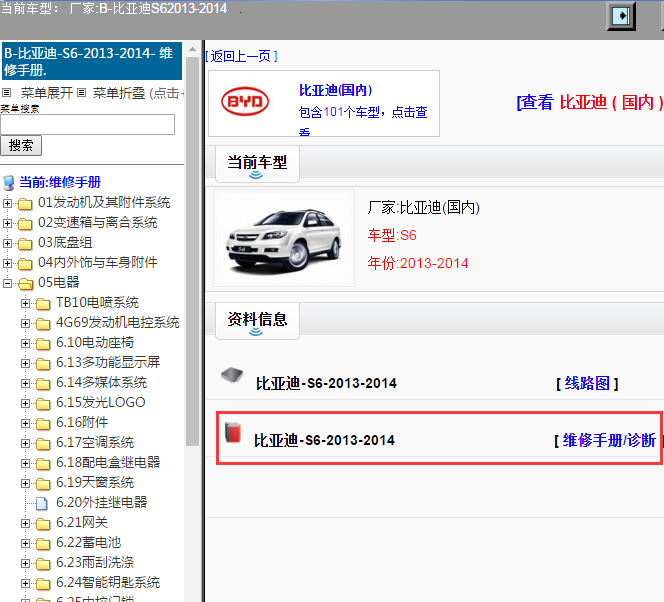This screenshot has width=664, height=602.
Task: Click the gray chip icon for 线路图 row
Action: click(x=232, y=375)
